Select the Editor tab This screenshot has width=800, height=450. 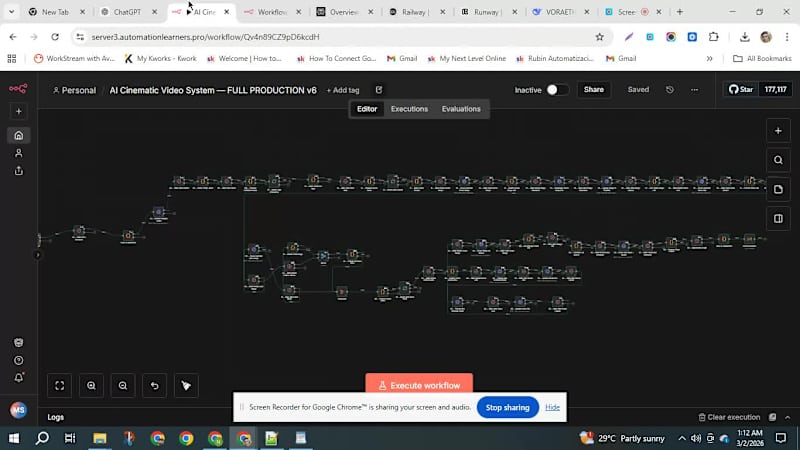(367, 109)
